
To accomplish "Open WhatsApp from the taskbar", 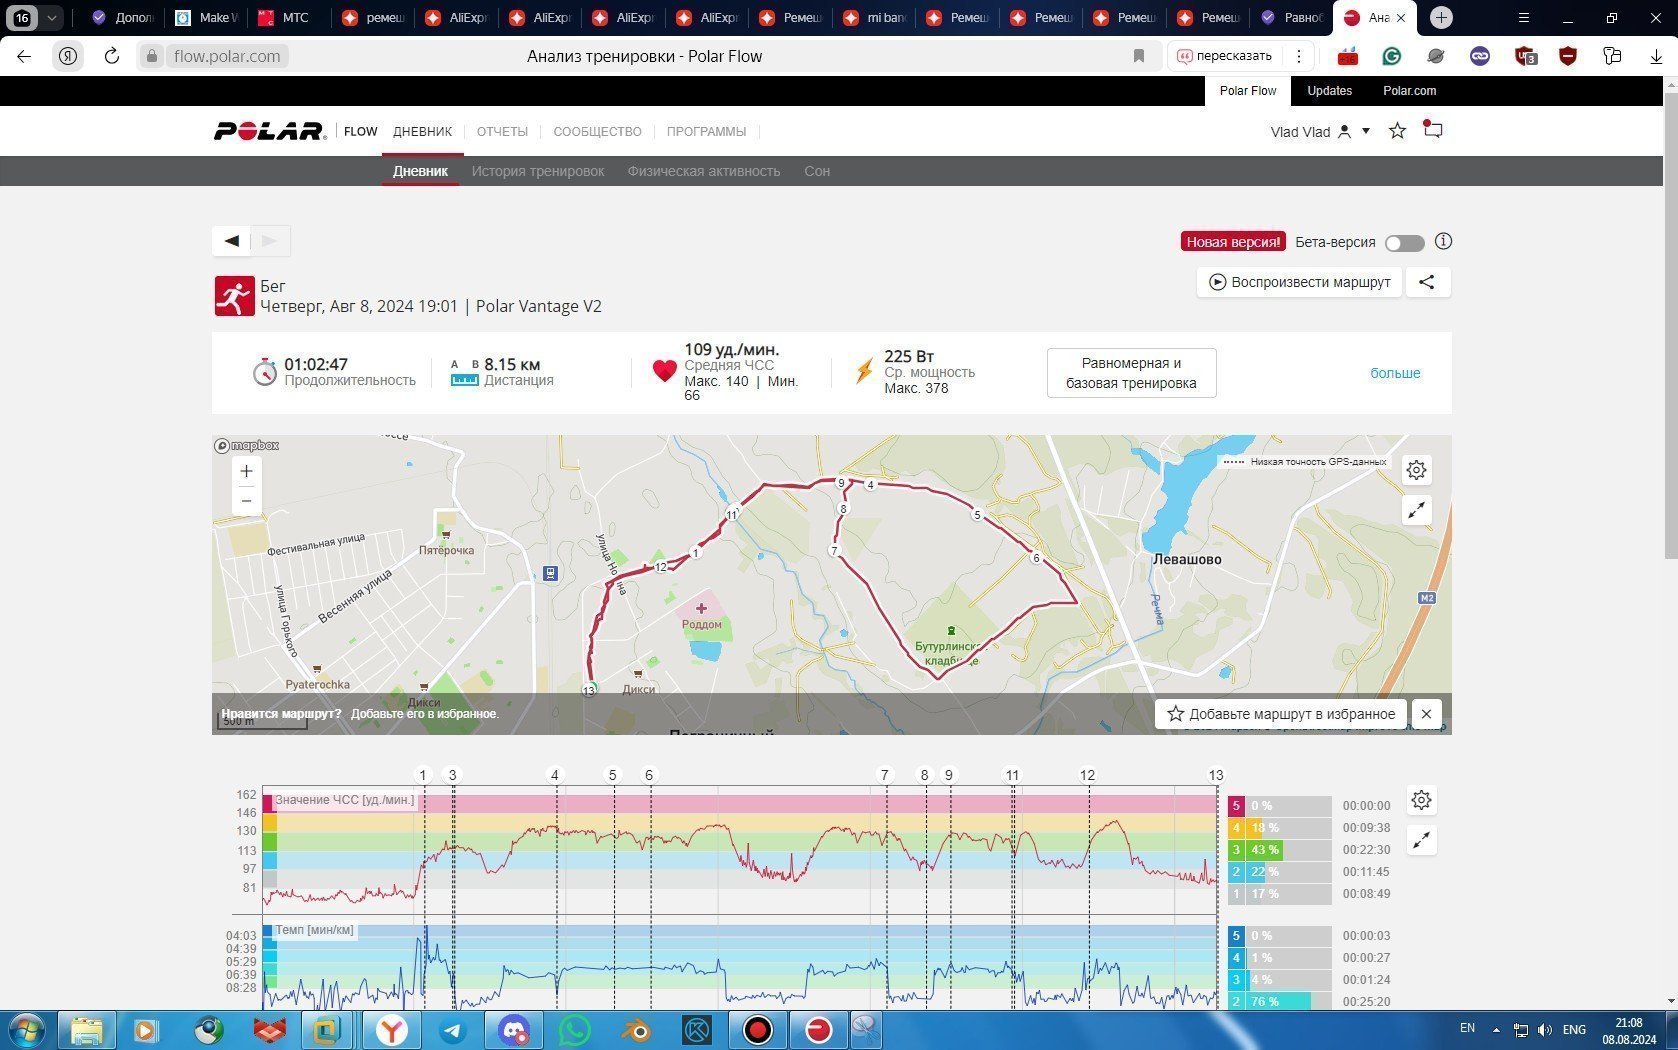I will point(575,1030).
